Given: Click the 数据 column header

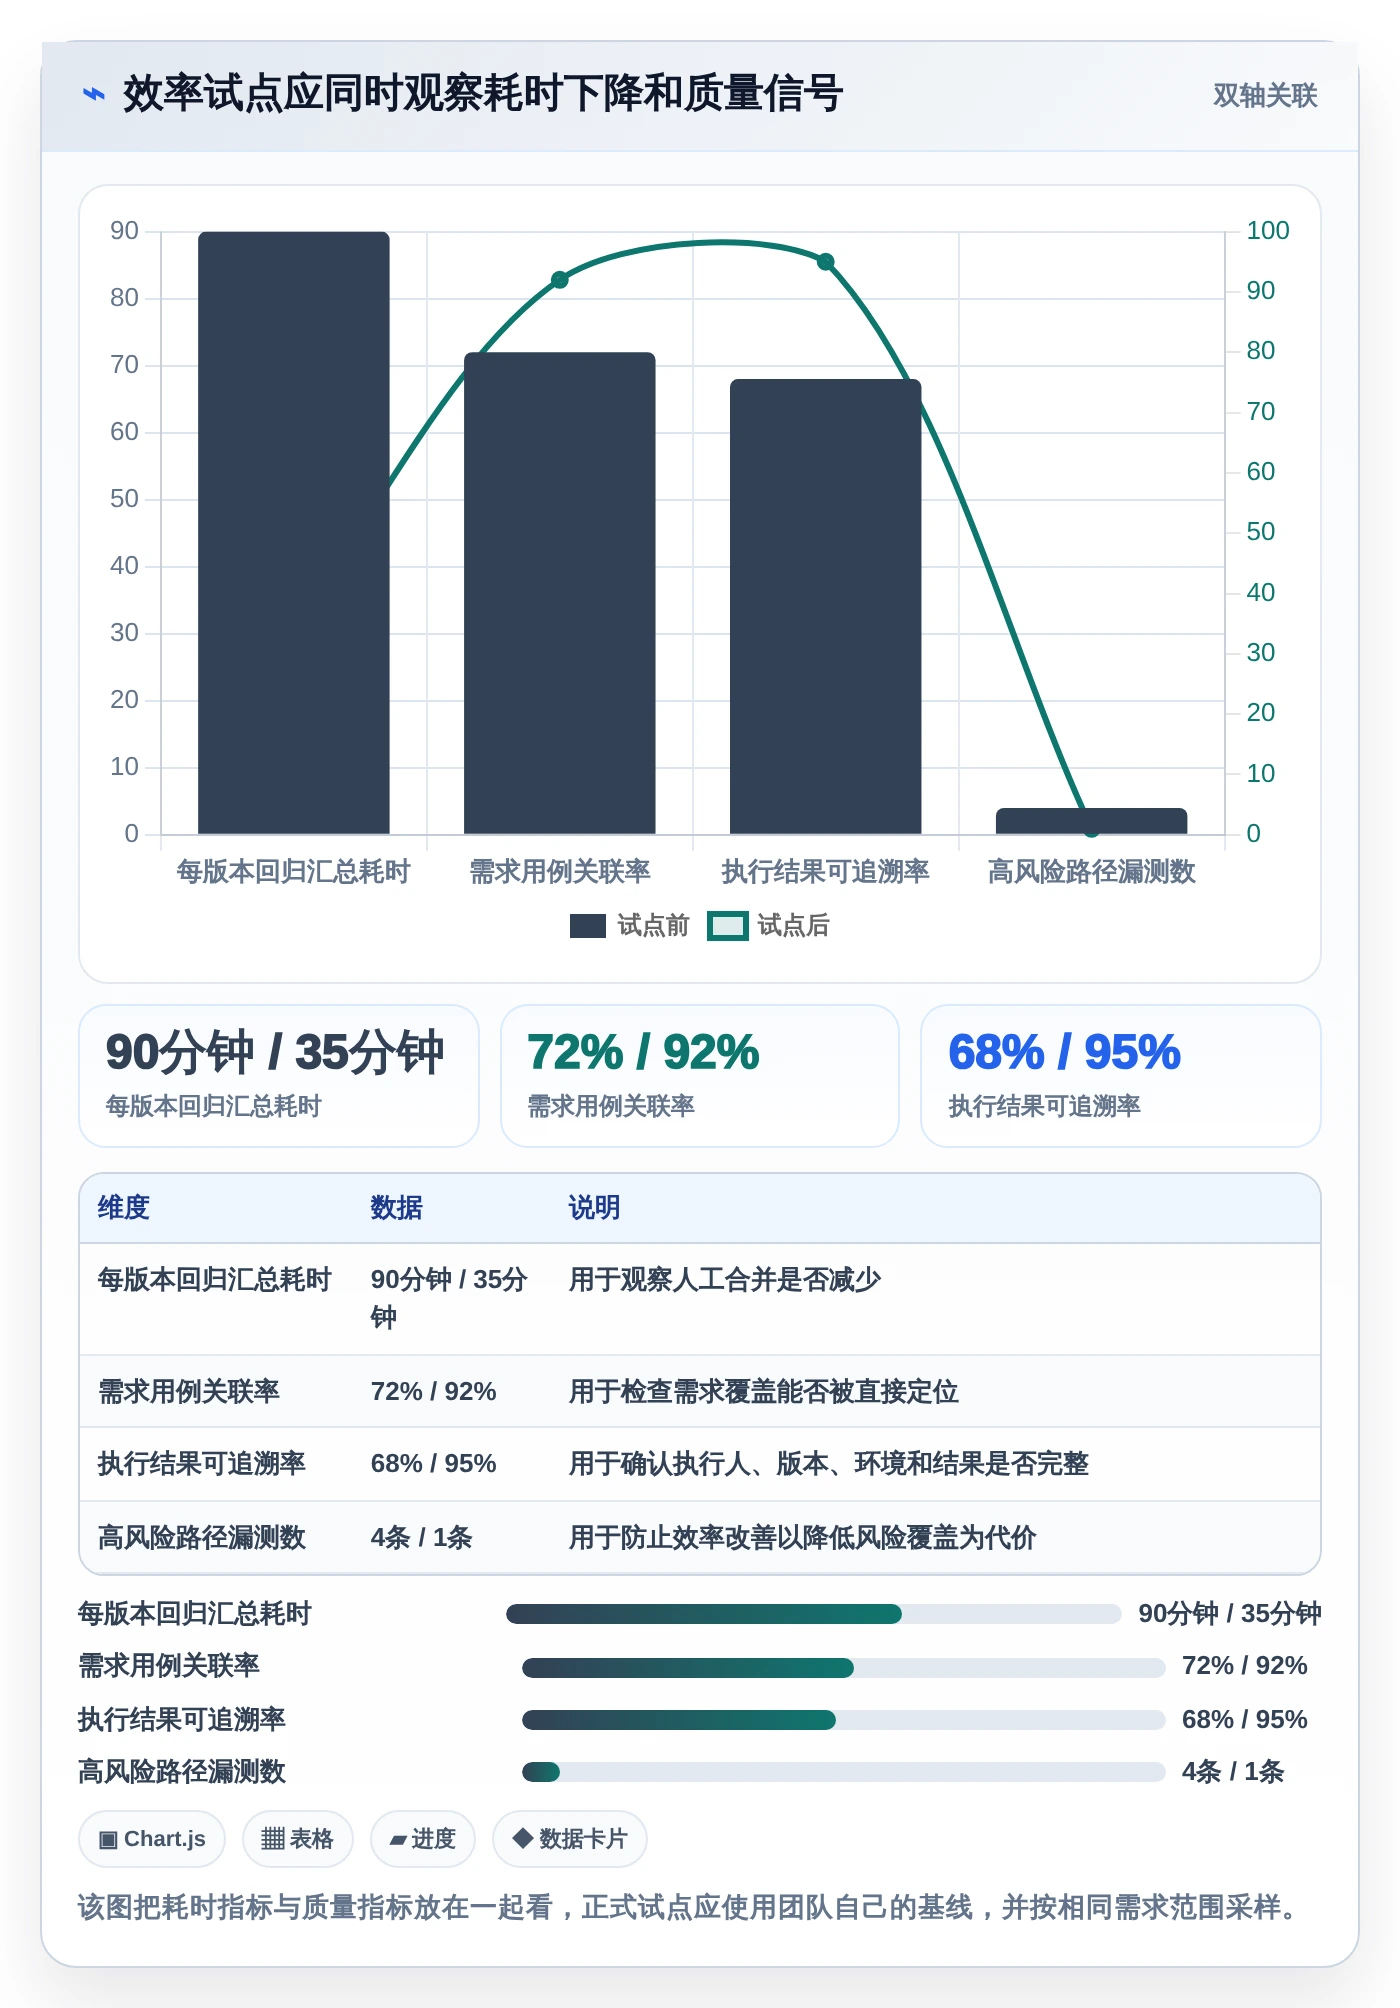Looking at the screenshot, I should 397,1208.
